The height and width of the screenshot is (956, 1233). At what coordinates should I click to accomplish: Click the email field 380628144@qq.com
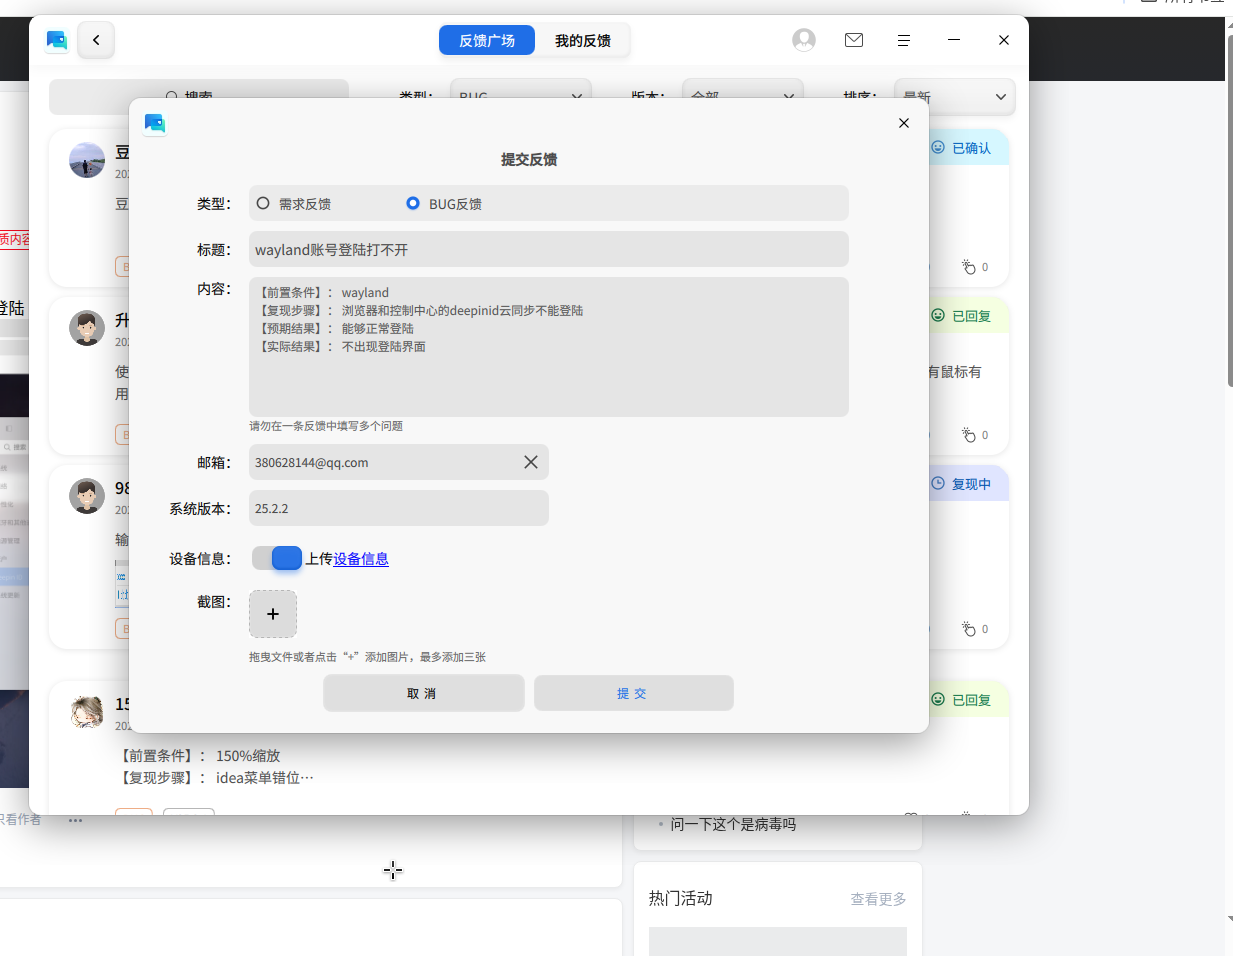(399, 462)
